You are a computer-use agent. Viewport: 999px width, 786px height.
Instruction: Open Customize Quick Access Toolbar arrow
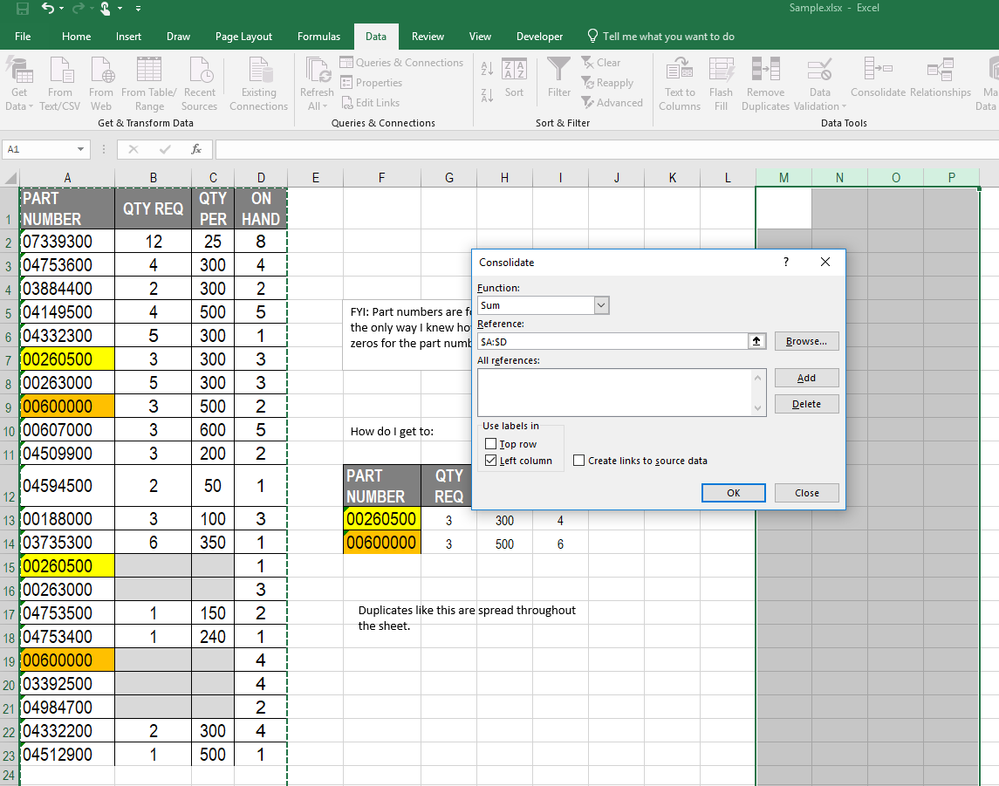coord(138,8)
